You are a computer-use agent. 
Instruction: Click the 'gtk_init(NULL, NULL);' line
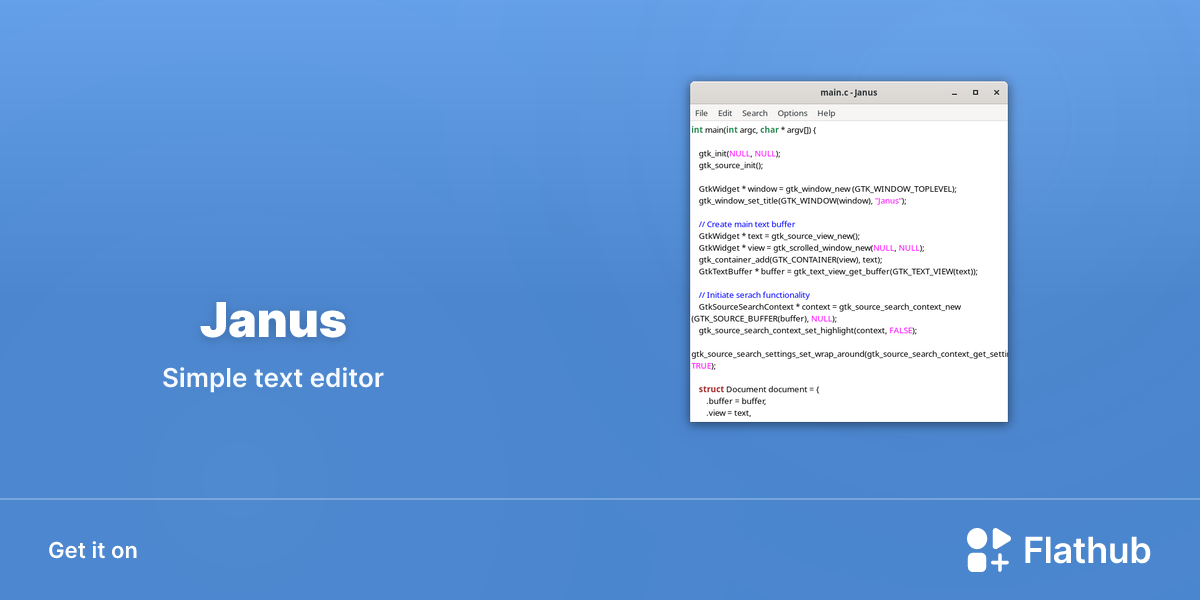[739, 154]
